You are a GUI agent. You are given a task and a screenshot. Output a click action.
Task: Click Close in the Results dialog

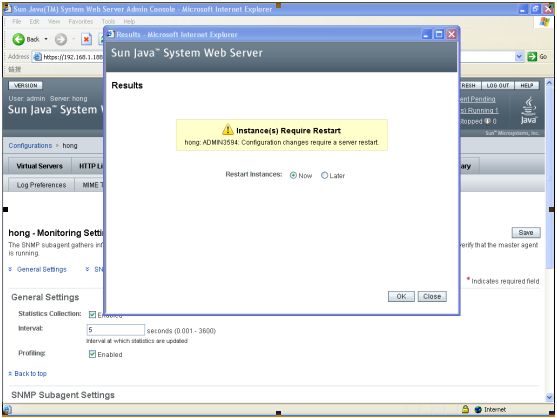click(x=432, y=297)
